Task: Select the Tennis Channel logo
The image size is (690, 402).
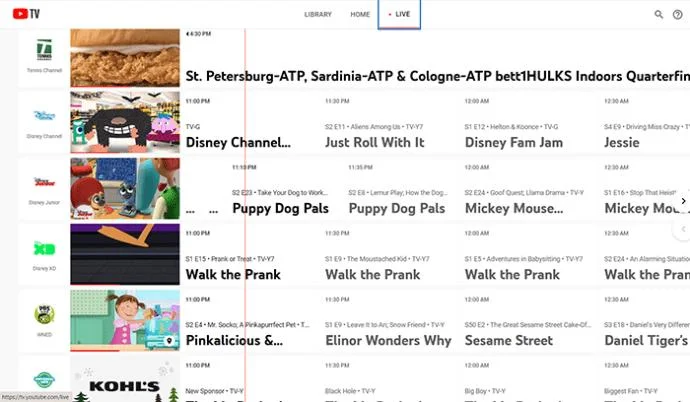Action: pos(44,49)
